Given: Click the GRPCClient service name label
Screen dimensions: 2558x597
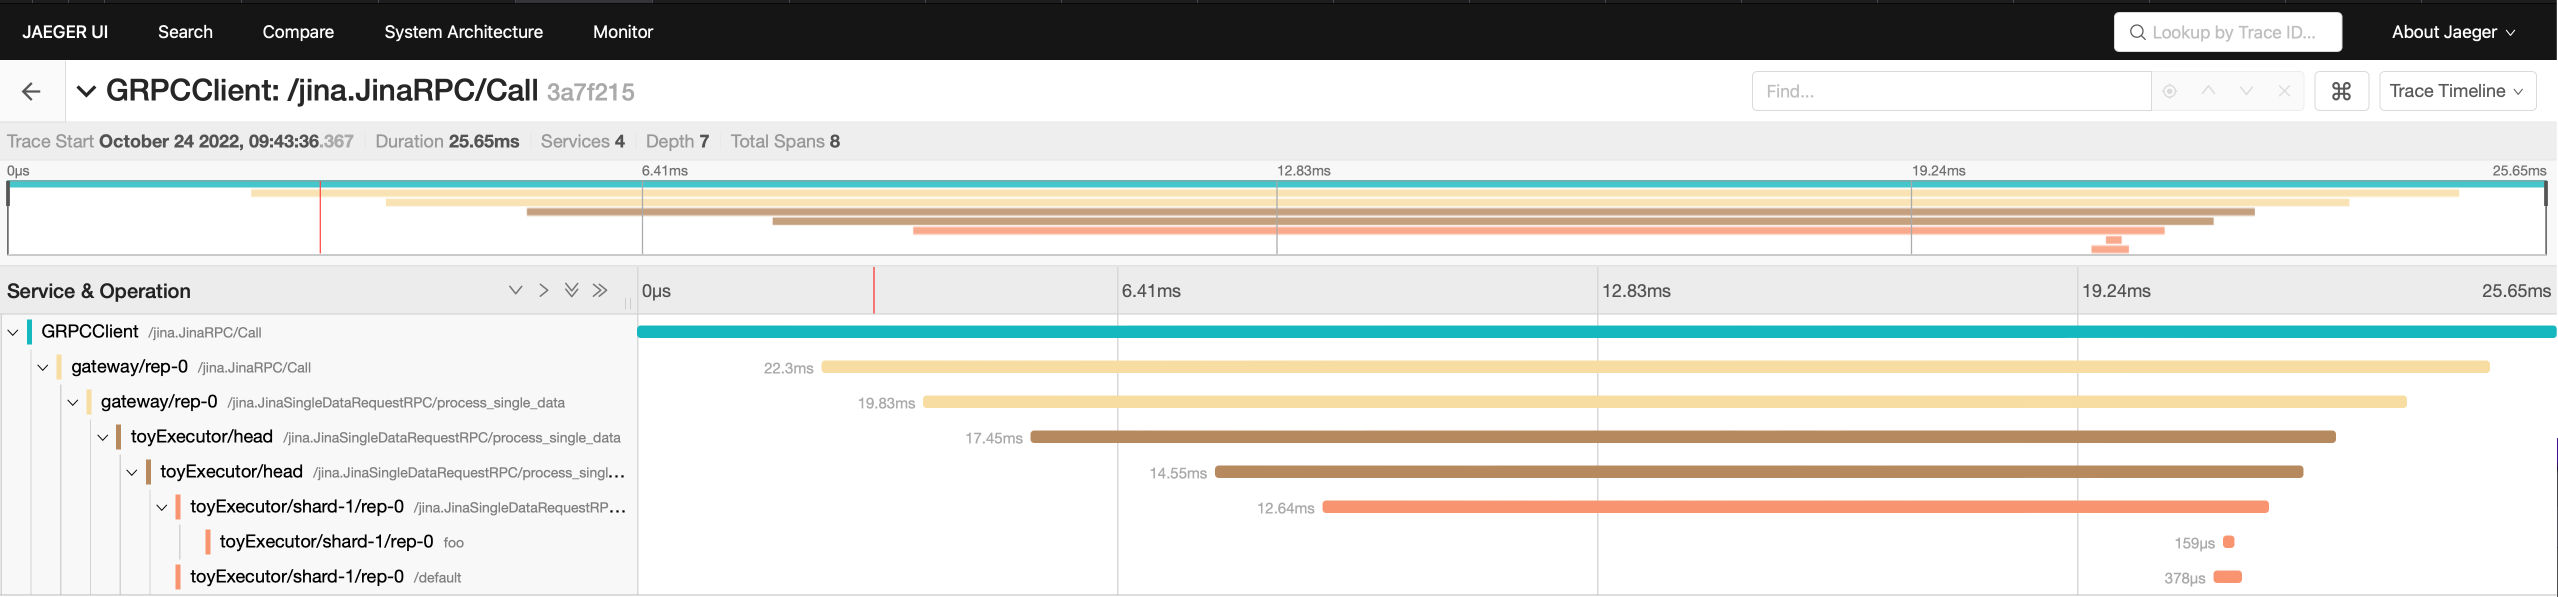Looking at the screenshot, I should coord(89,332).
